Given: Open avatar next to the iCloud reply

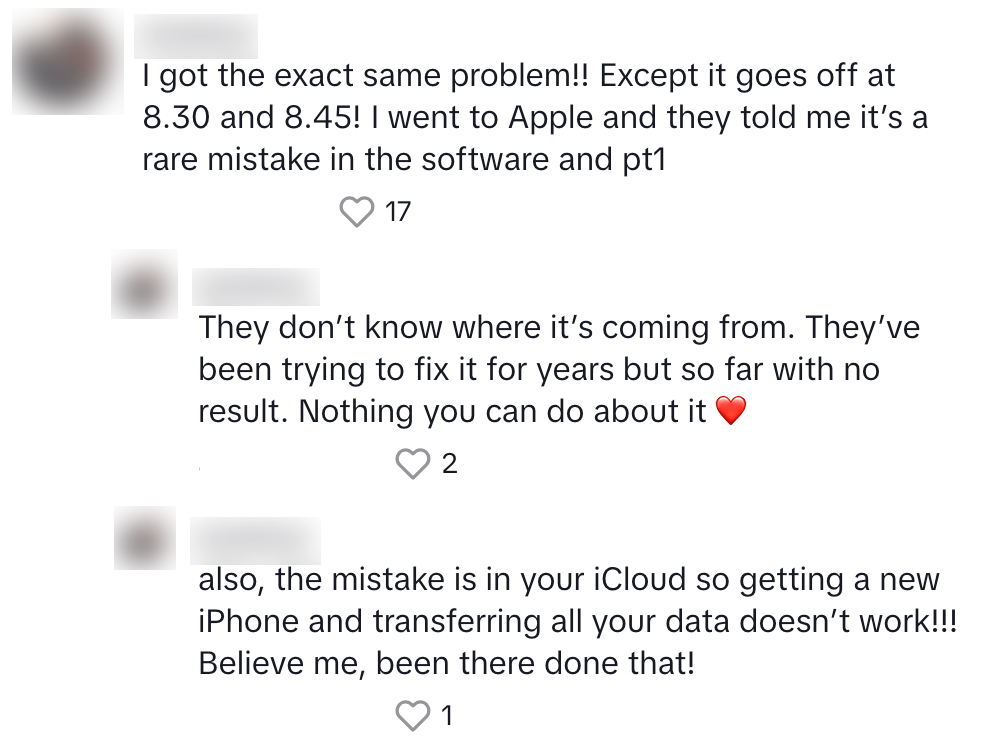Looking at the screenshot, I should click(x=145, y=540).
